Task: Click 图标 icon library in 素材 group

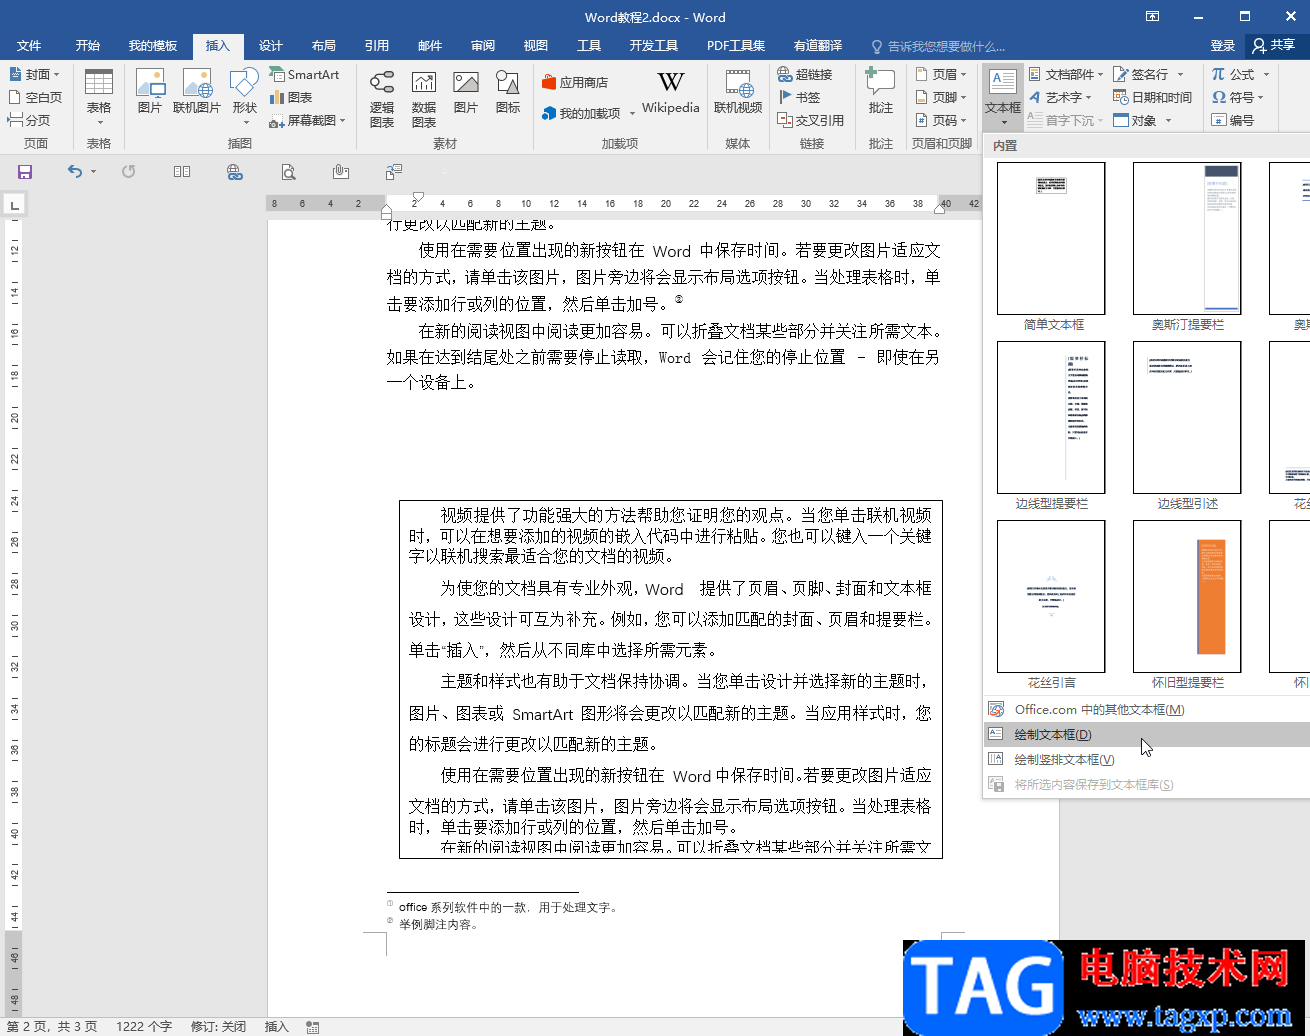Action: point(508,91)
